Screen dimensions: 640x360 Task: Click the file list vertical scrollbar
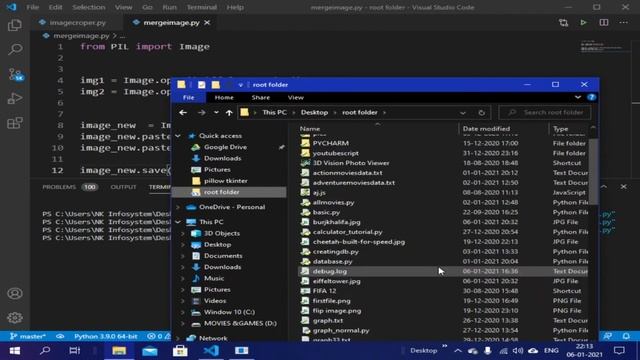pyautogui.click(x=593, y=171)
